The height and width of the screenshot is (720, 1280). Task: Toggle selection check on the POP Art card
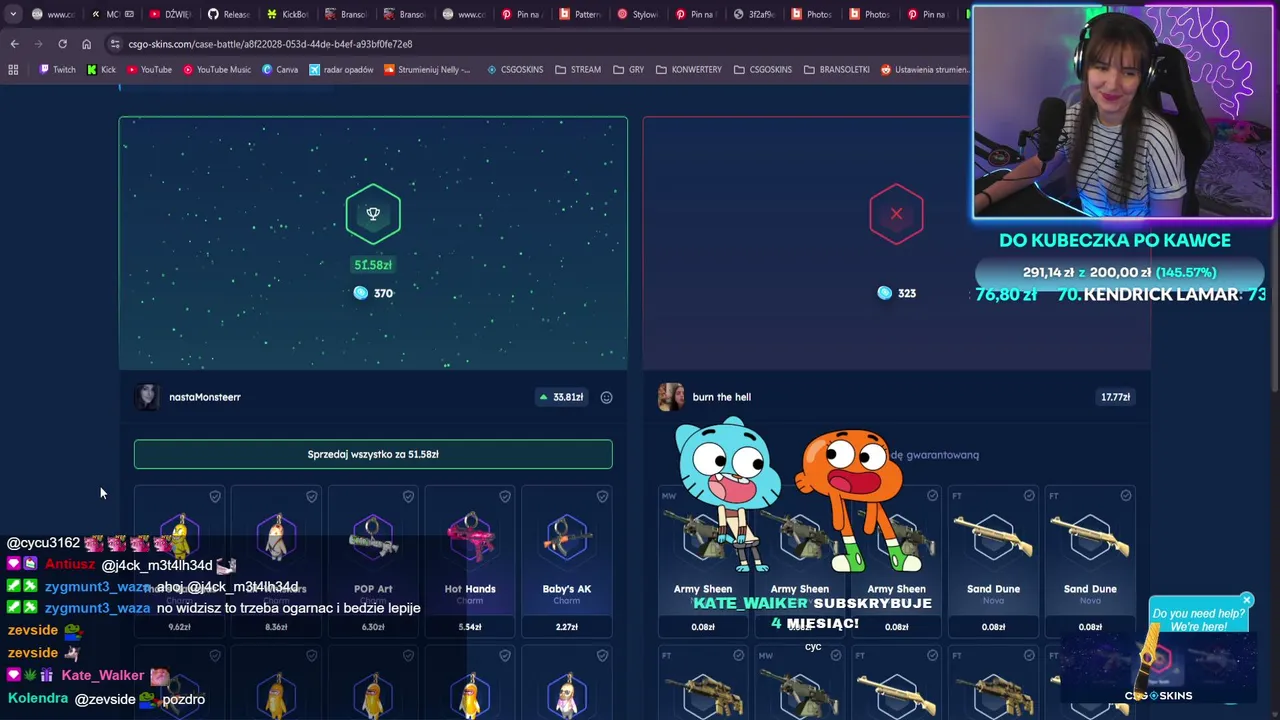pyautogui.click(x=408, y=496)
